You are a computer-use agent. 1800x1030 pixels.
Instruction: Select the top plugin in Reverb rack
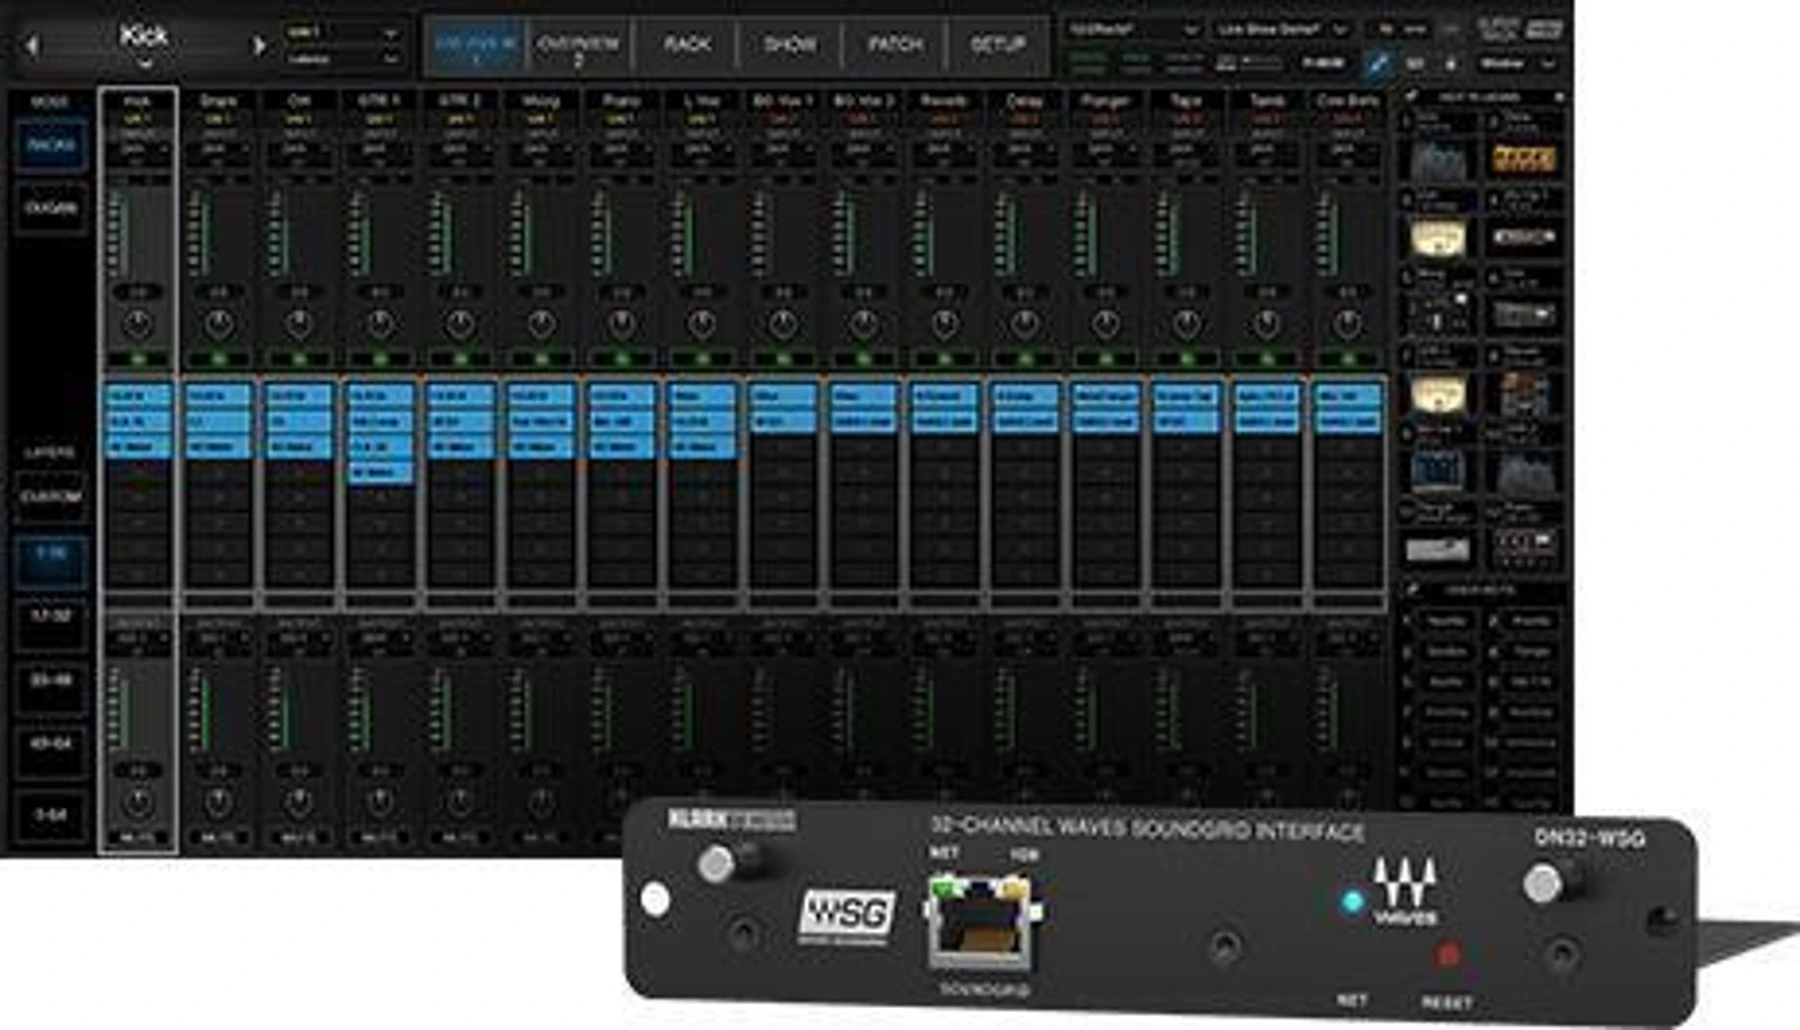click(944, 396)
